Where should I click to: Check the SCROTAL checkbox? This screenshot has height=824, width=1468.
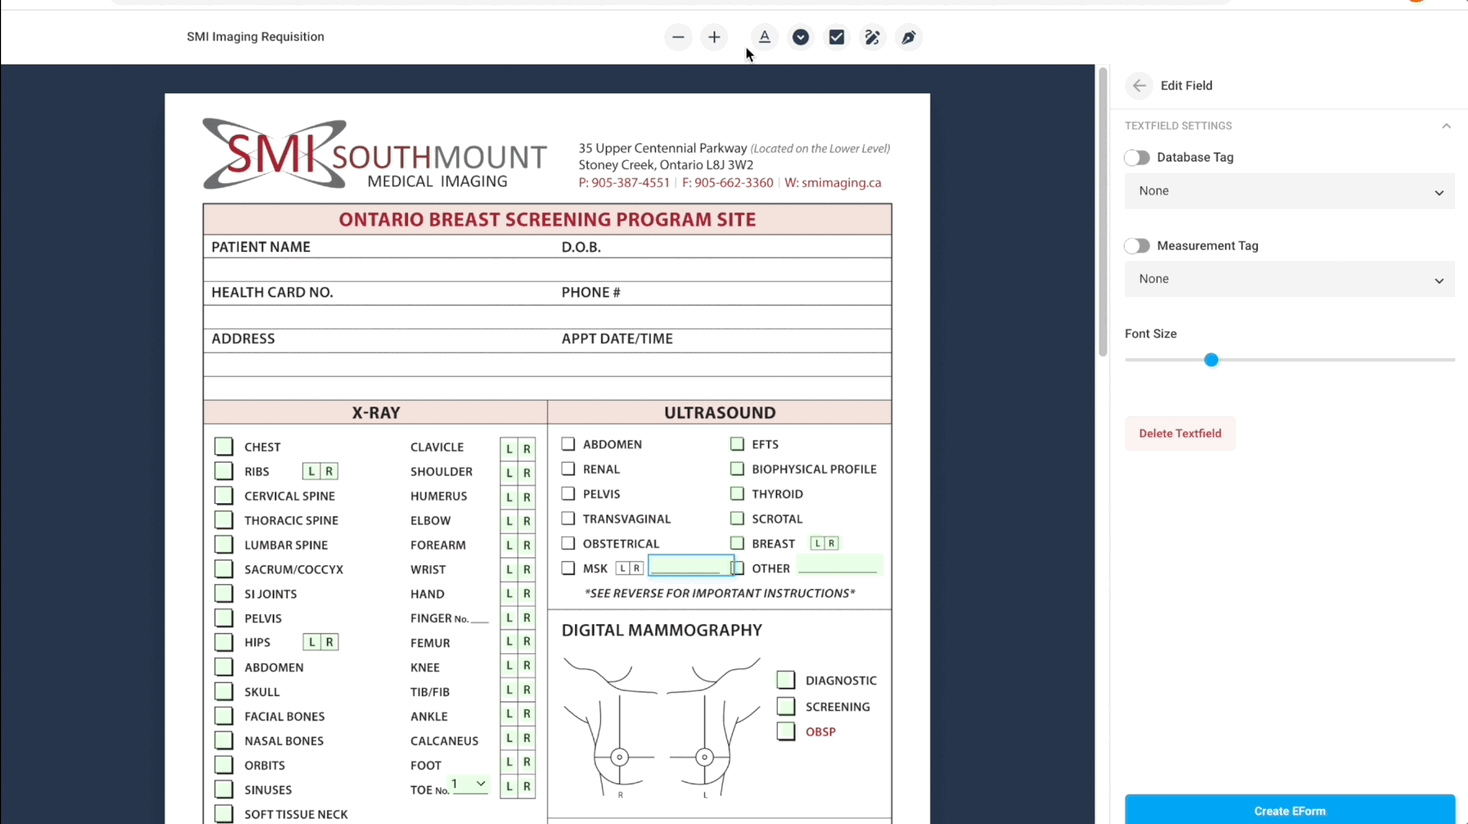tap(737, 518)
